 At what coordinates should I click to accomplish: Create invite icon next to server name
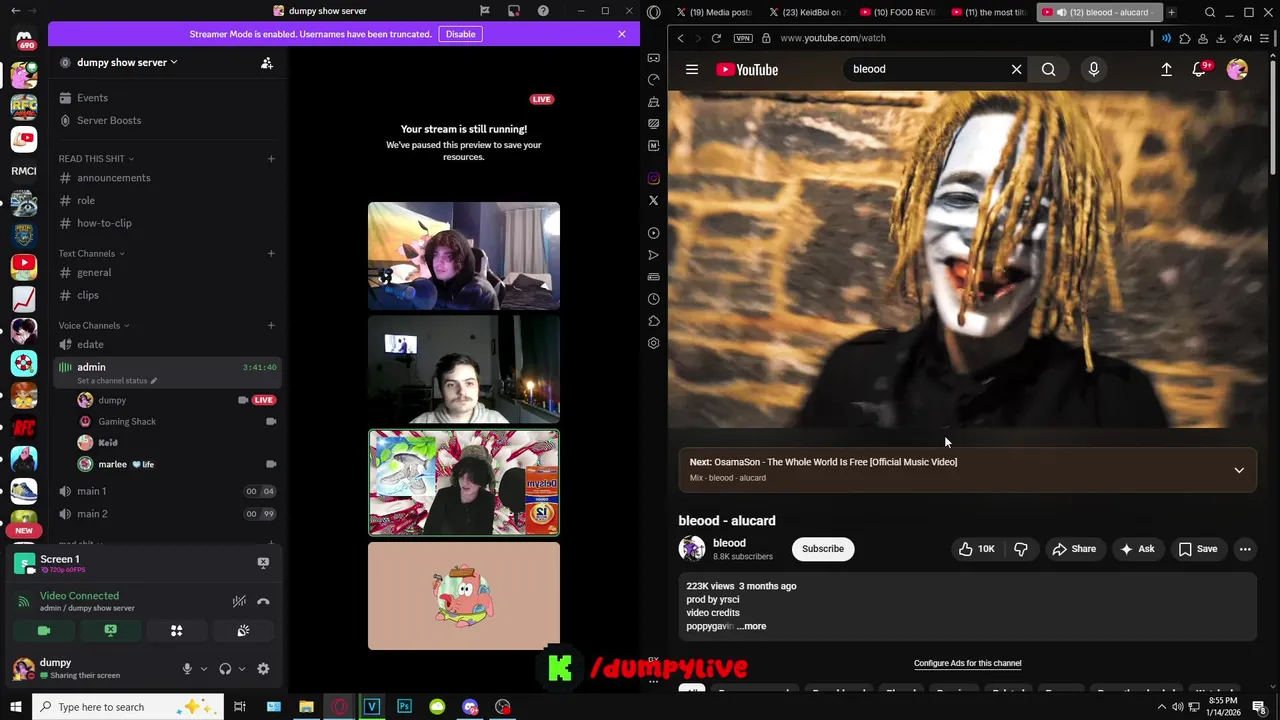click(x=267, y=62)
